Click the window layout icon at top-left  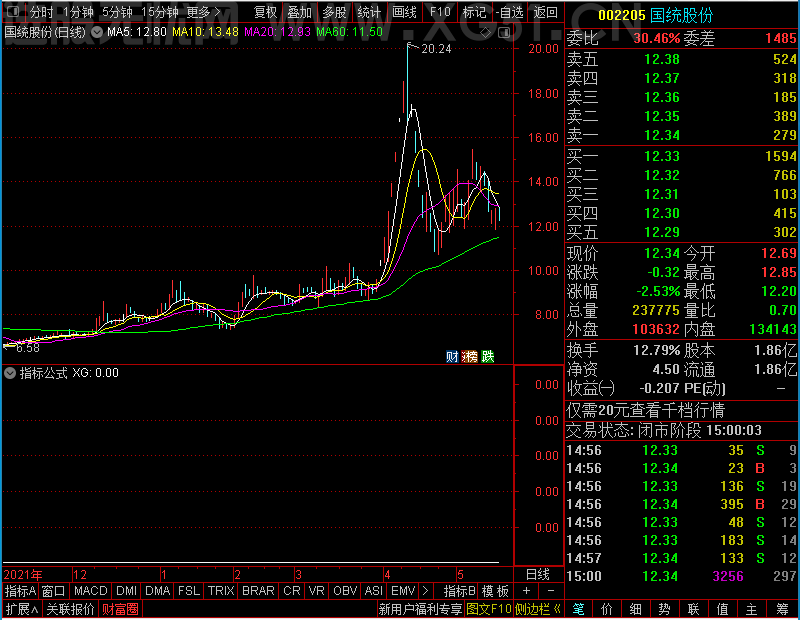(x=14, y=11)
